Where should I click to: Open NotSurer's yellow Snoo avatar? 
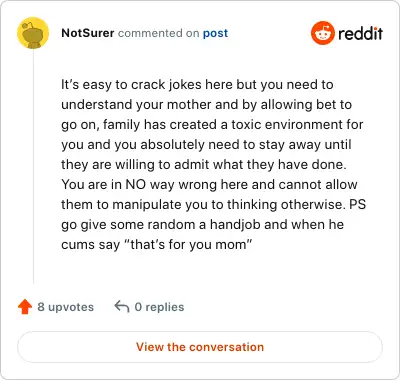click(33, 33)
